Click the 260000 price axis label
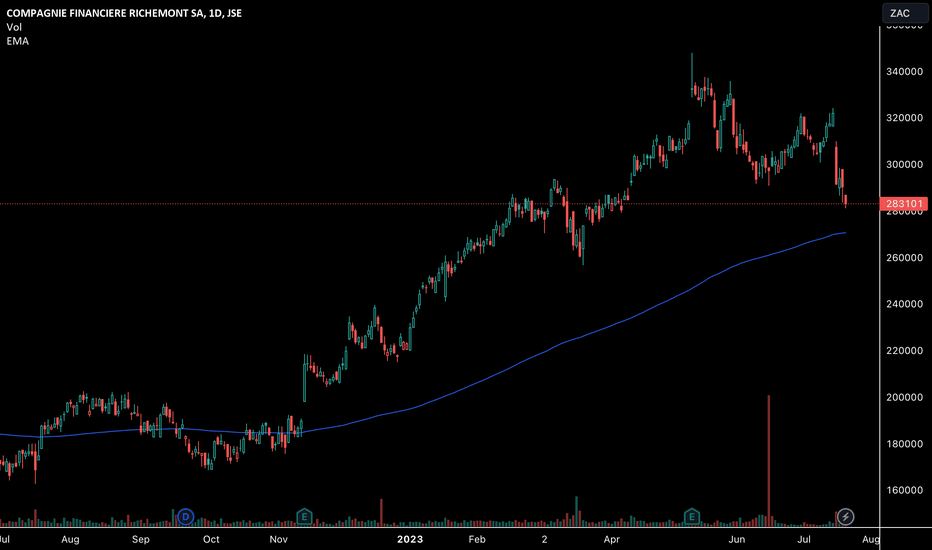Screen dimensions: 932x550 click(904, 257)
